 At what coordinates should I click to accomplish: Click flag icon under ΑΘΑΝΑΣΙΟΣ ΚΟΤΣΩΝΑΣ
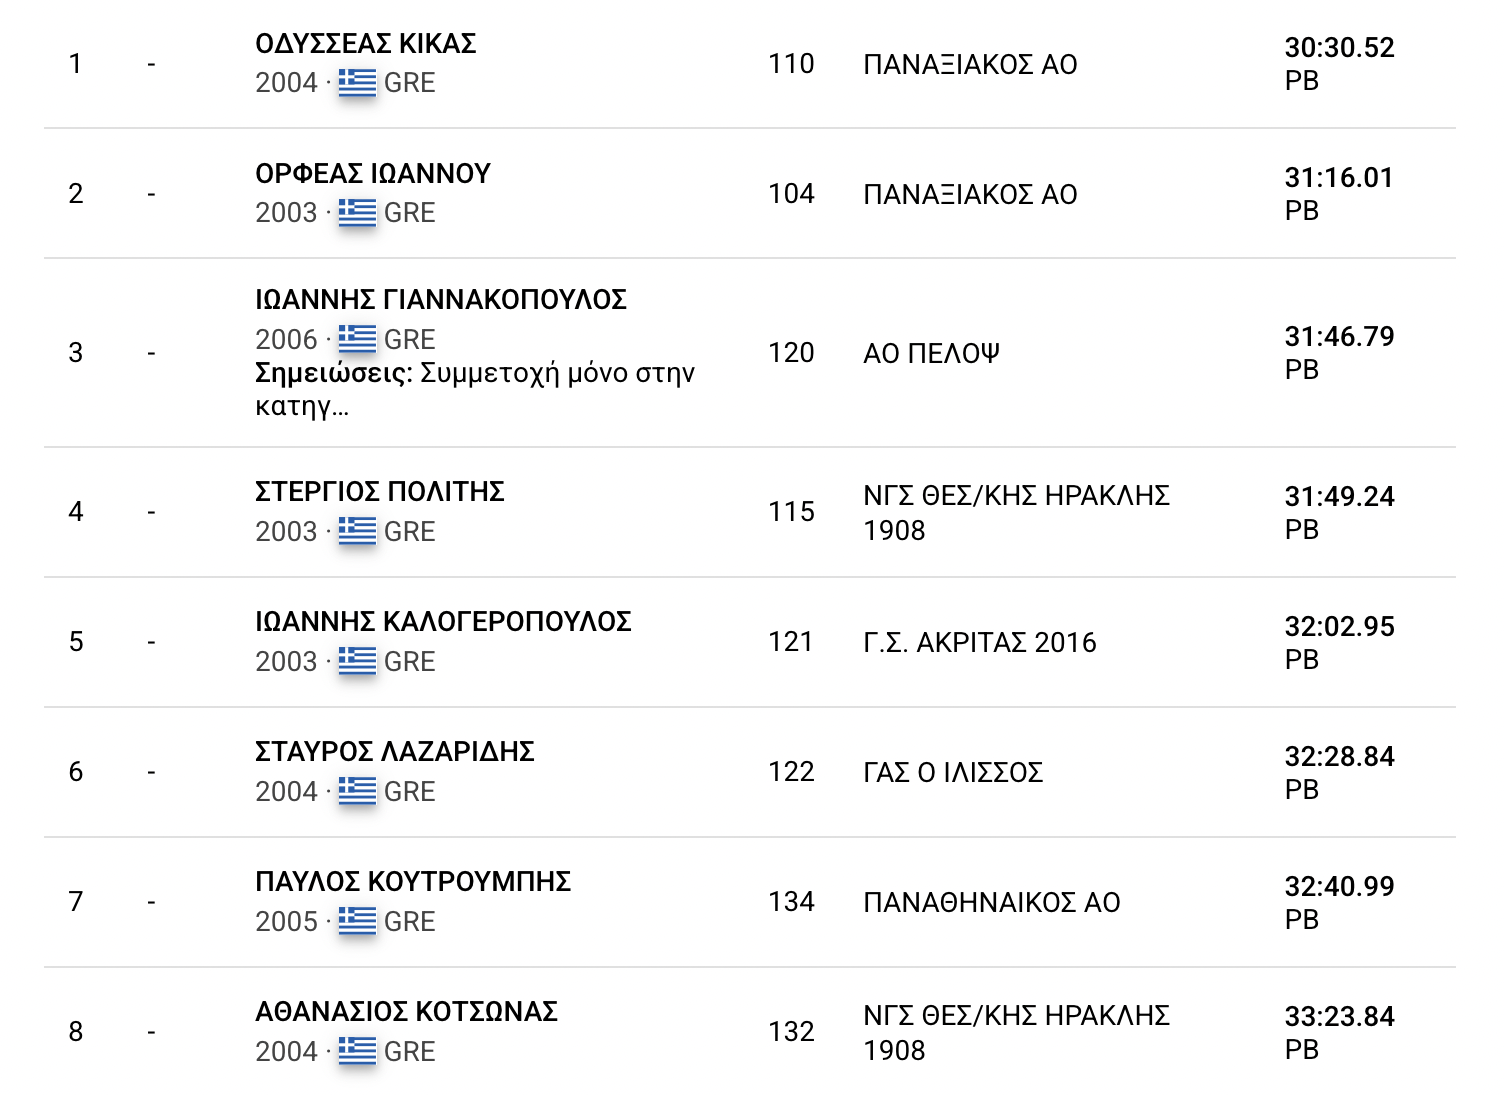(x=357, y=1051)
